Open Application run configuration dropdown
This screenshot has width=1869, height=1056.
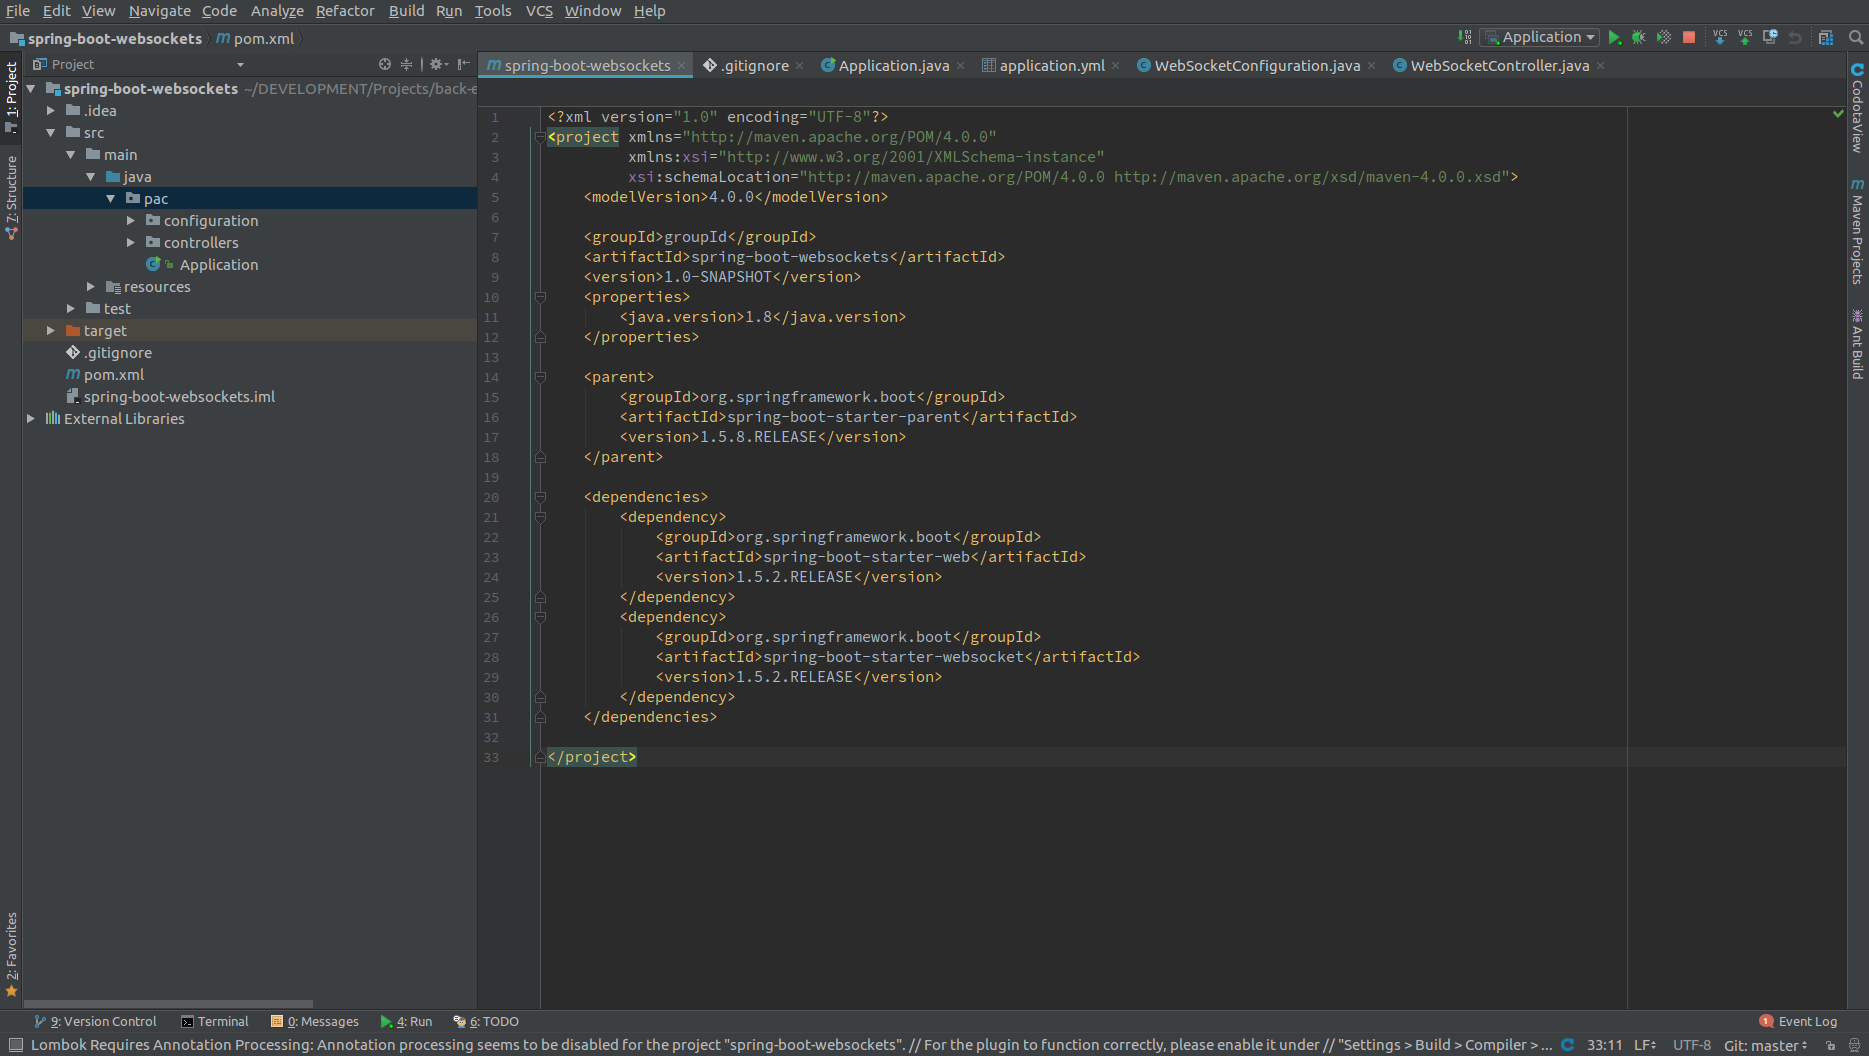coord(1541,37)
